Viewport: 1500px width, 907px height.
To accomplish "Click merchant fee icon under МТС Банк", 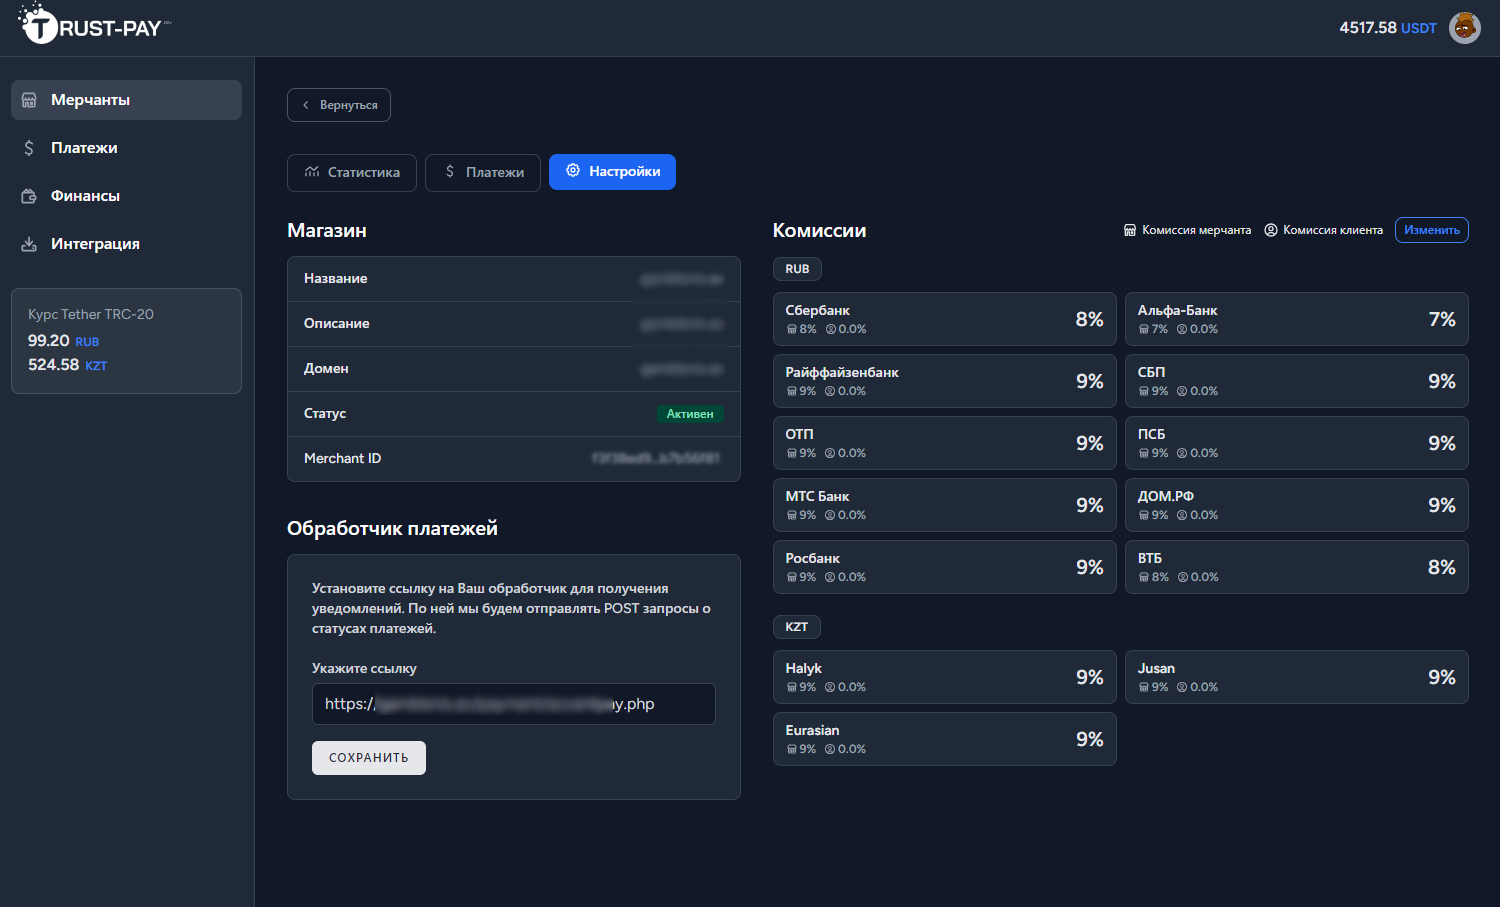I will click(792, 515).
